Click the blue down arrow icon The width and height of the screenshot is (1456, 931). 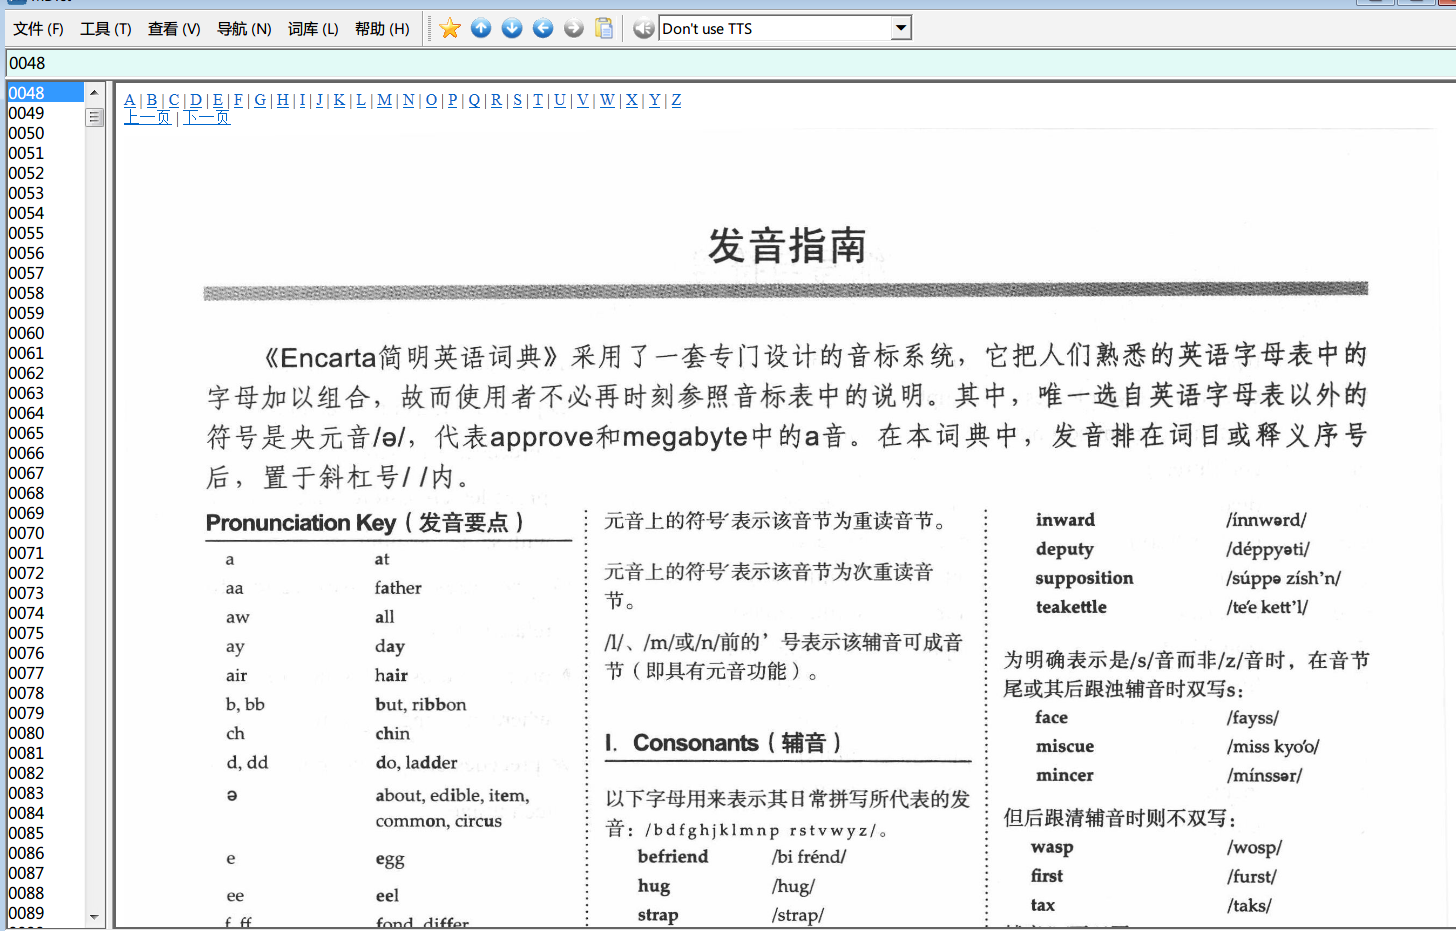pos(512,28)
